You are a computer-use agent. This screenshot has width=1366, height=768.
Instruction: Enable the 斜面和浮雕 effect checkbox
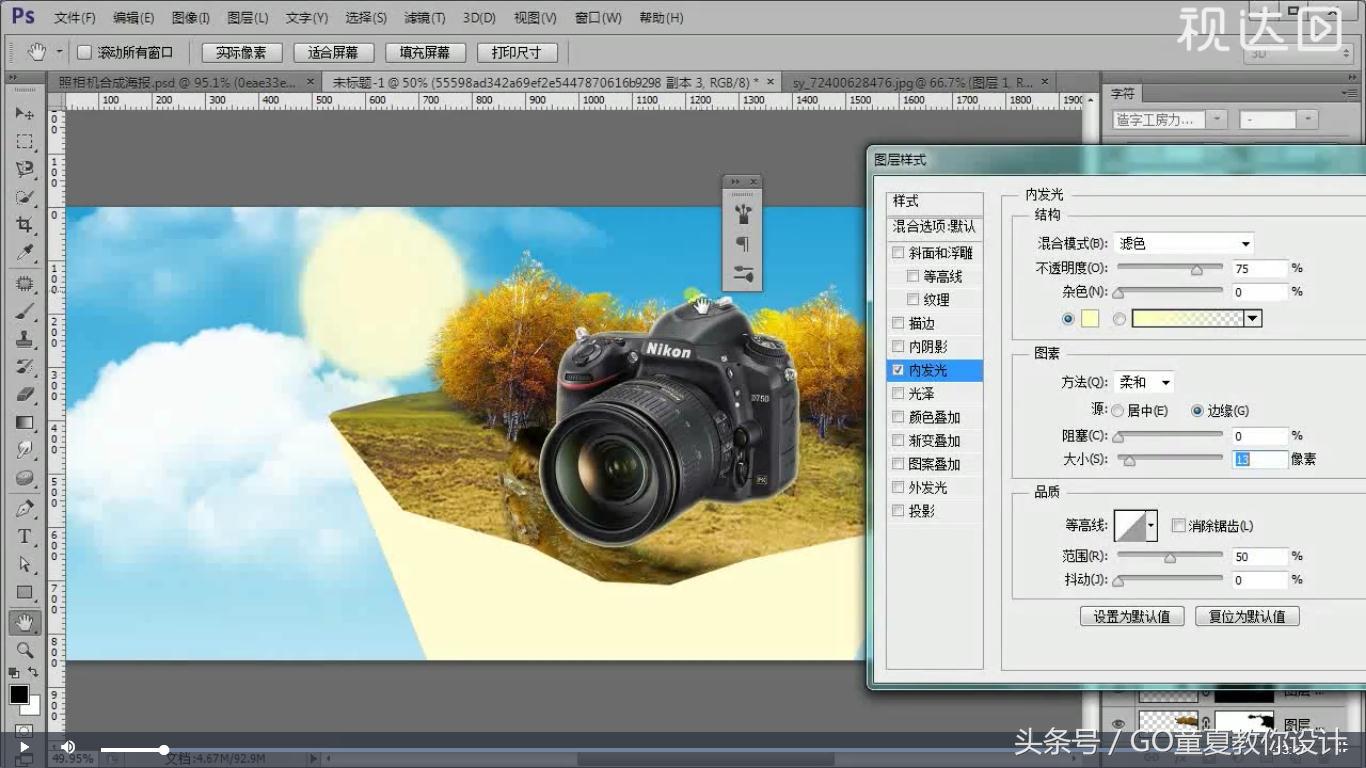click(x=898, y=252)
